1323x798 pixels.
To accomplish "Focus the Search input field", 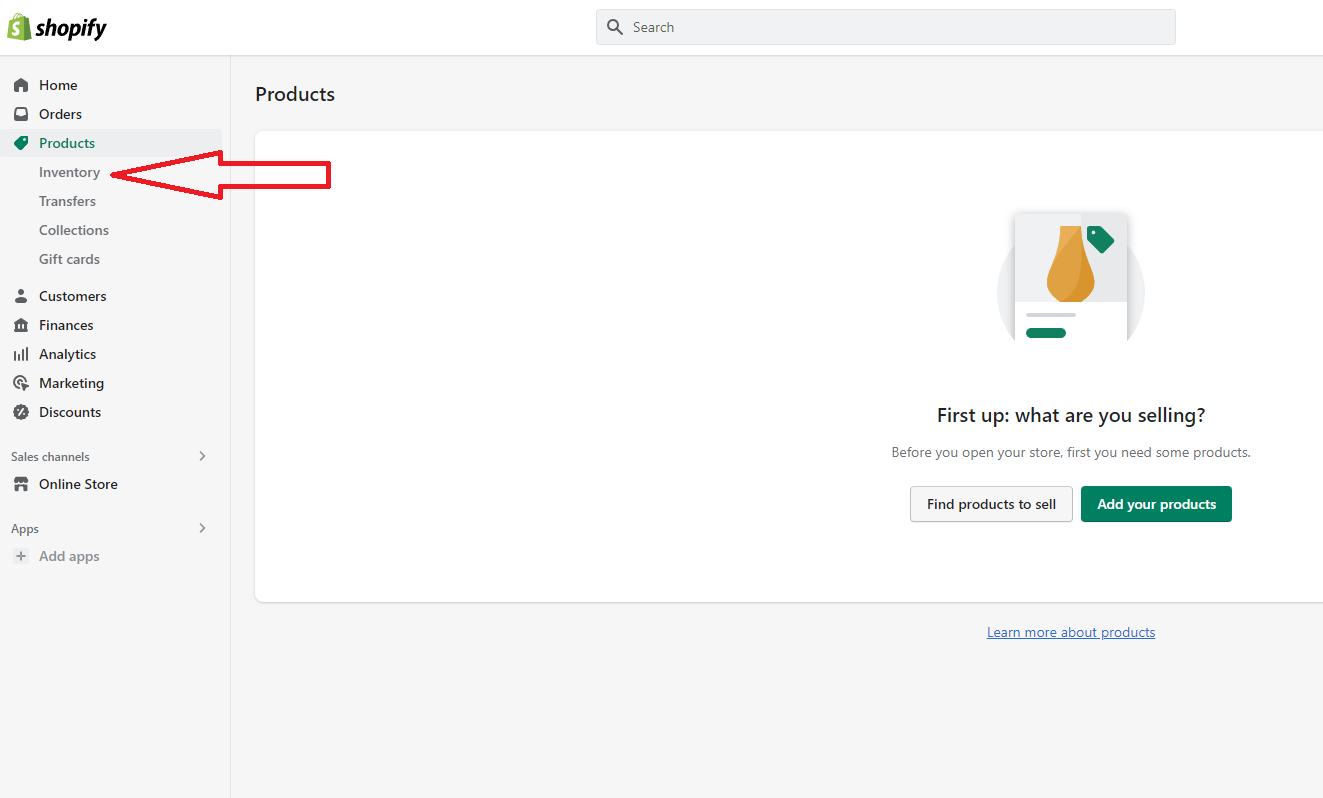I will pos(886,27).
